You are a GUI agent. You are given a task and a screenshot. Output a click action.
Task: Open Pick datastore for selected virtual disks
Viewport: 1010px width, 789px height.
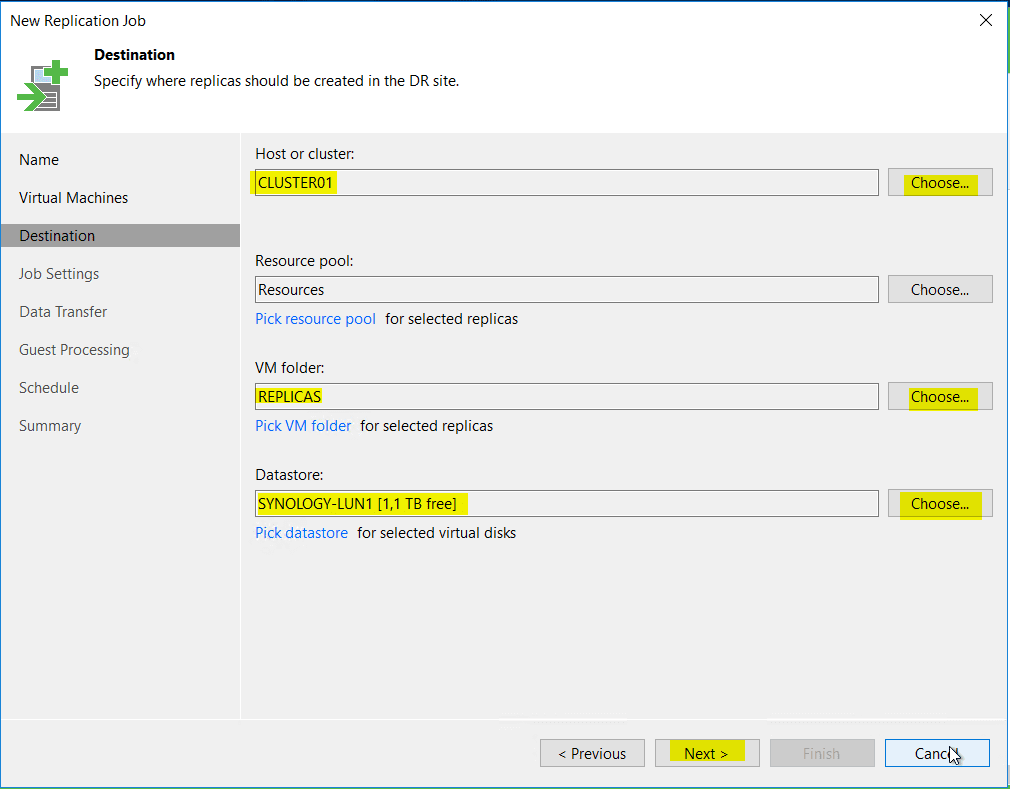click(x=301, y=532)
